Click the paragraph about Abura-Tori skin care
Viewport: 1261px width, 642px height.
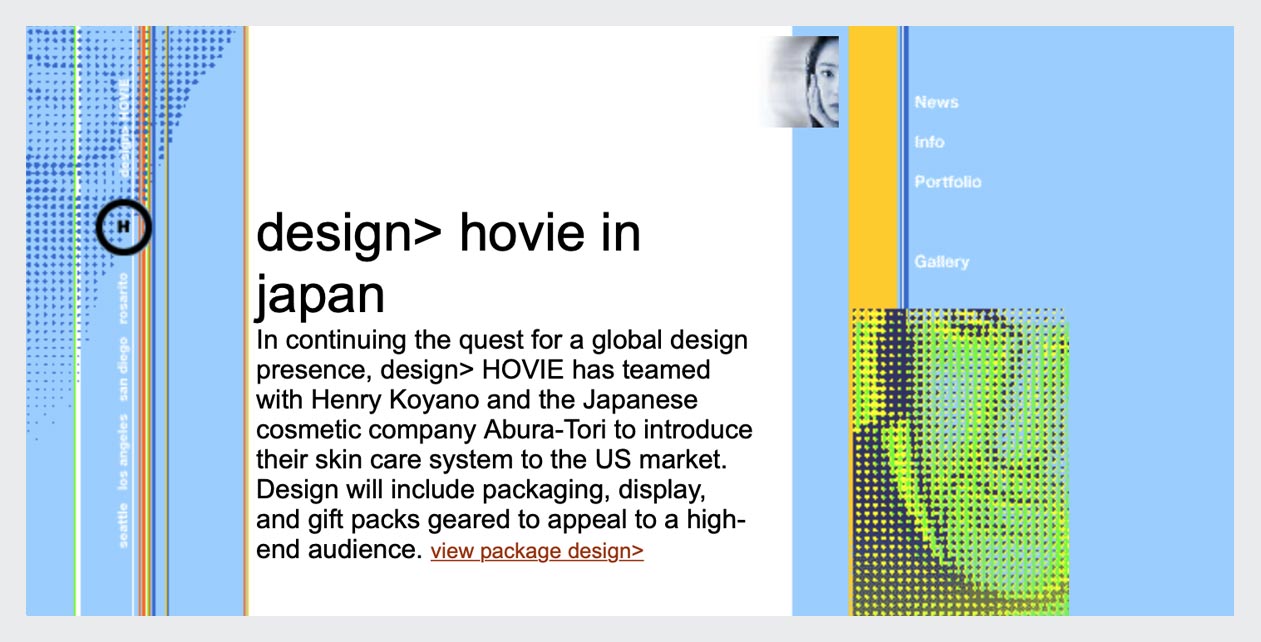click(x=504, y=430)
